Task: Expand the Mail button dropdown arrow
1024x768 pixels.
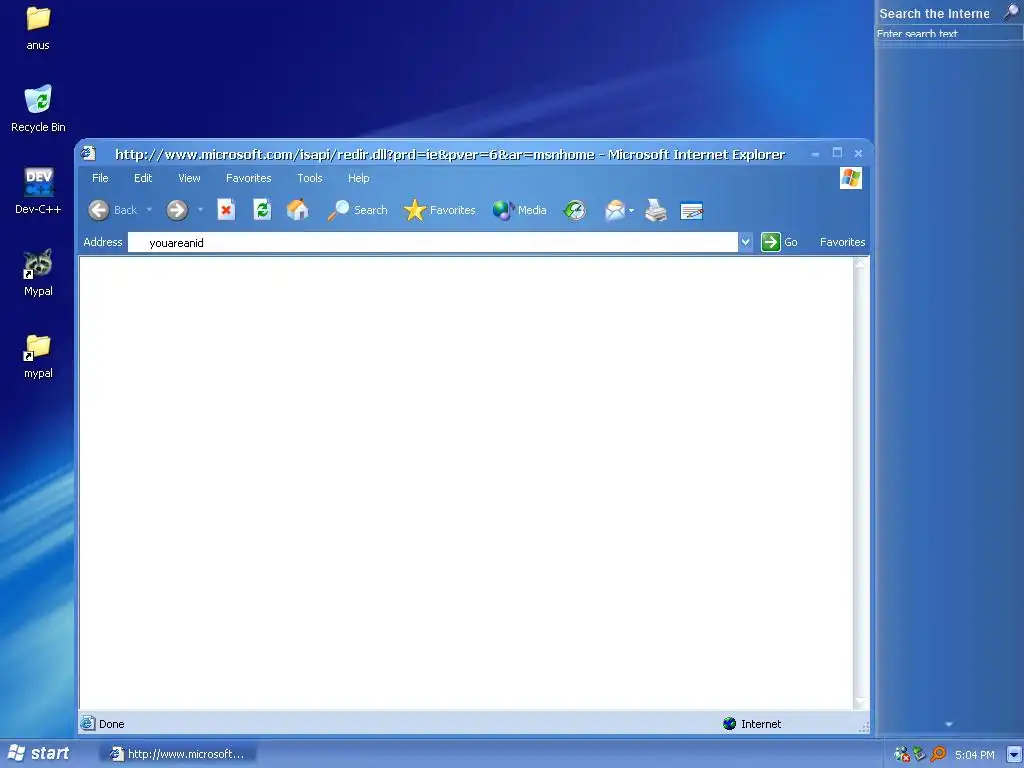Action: point(632,210)
